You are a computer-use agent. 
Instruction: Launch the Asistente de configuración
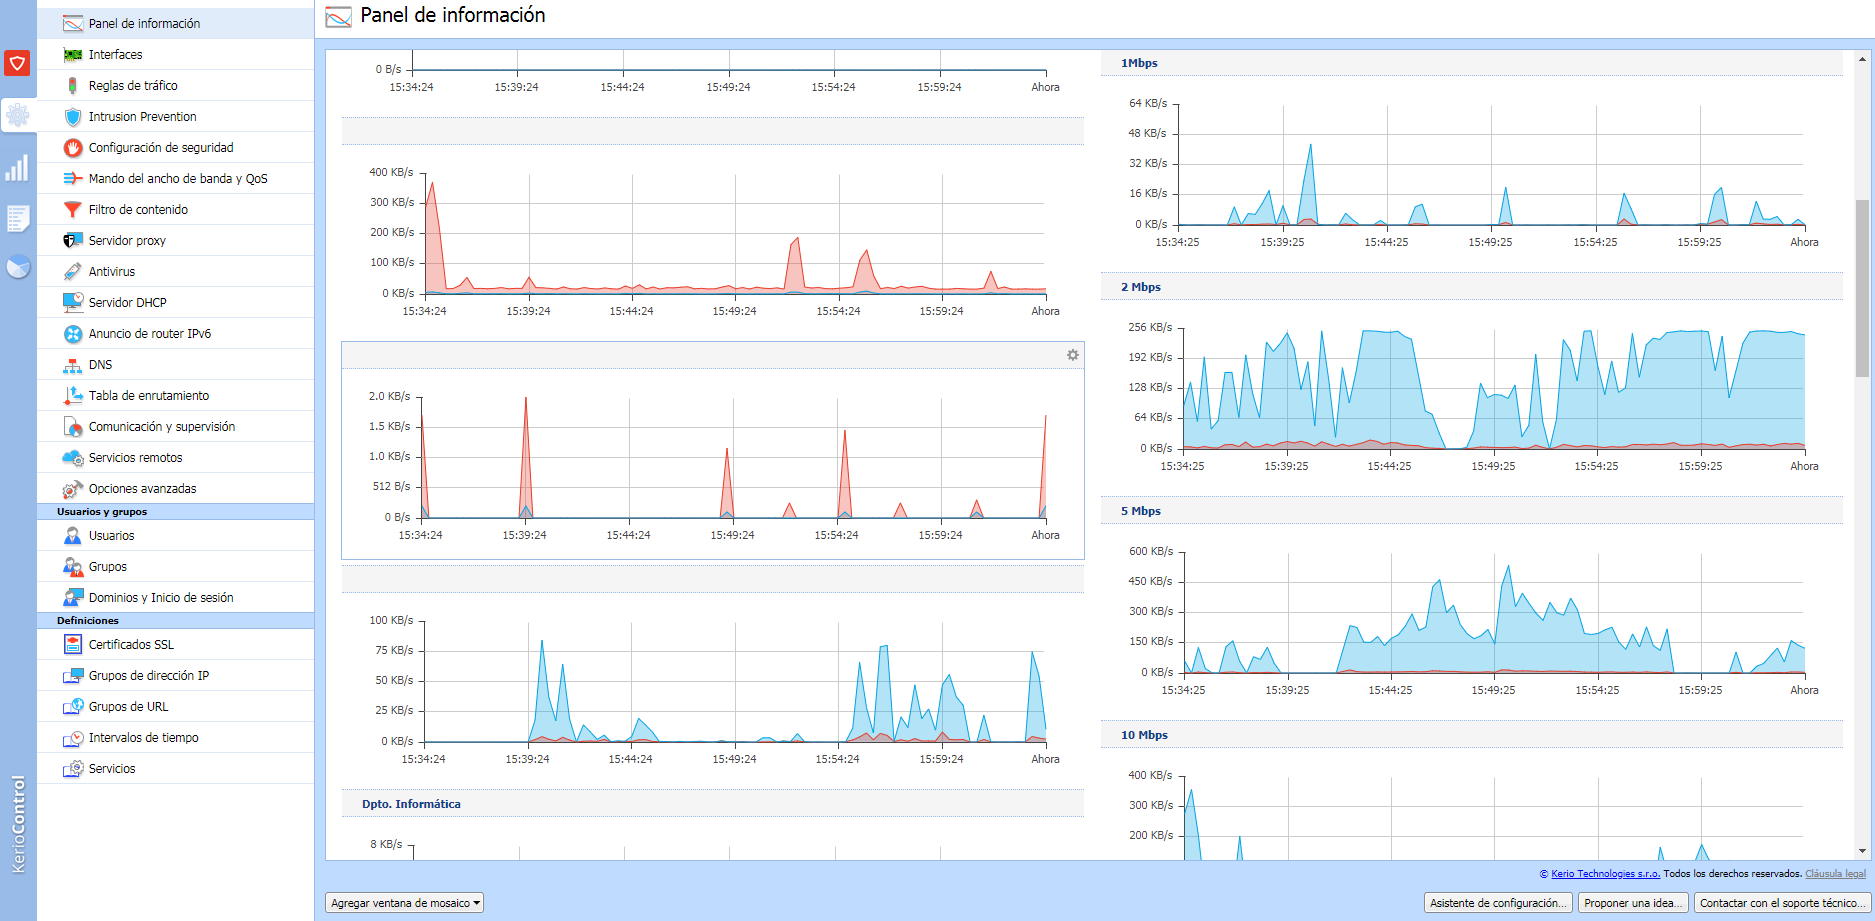1499,902
